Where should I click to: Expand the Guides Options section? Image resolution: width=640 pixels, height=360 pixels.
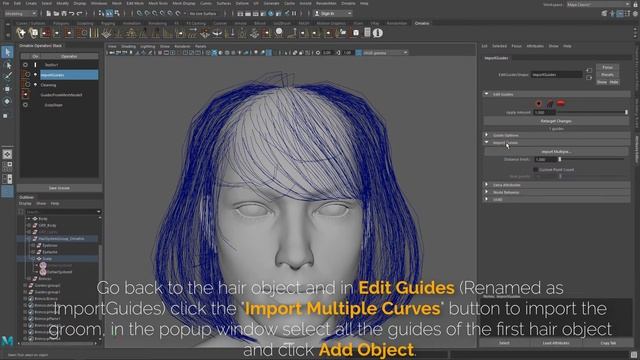coord(556,135)
